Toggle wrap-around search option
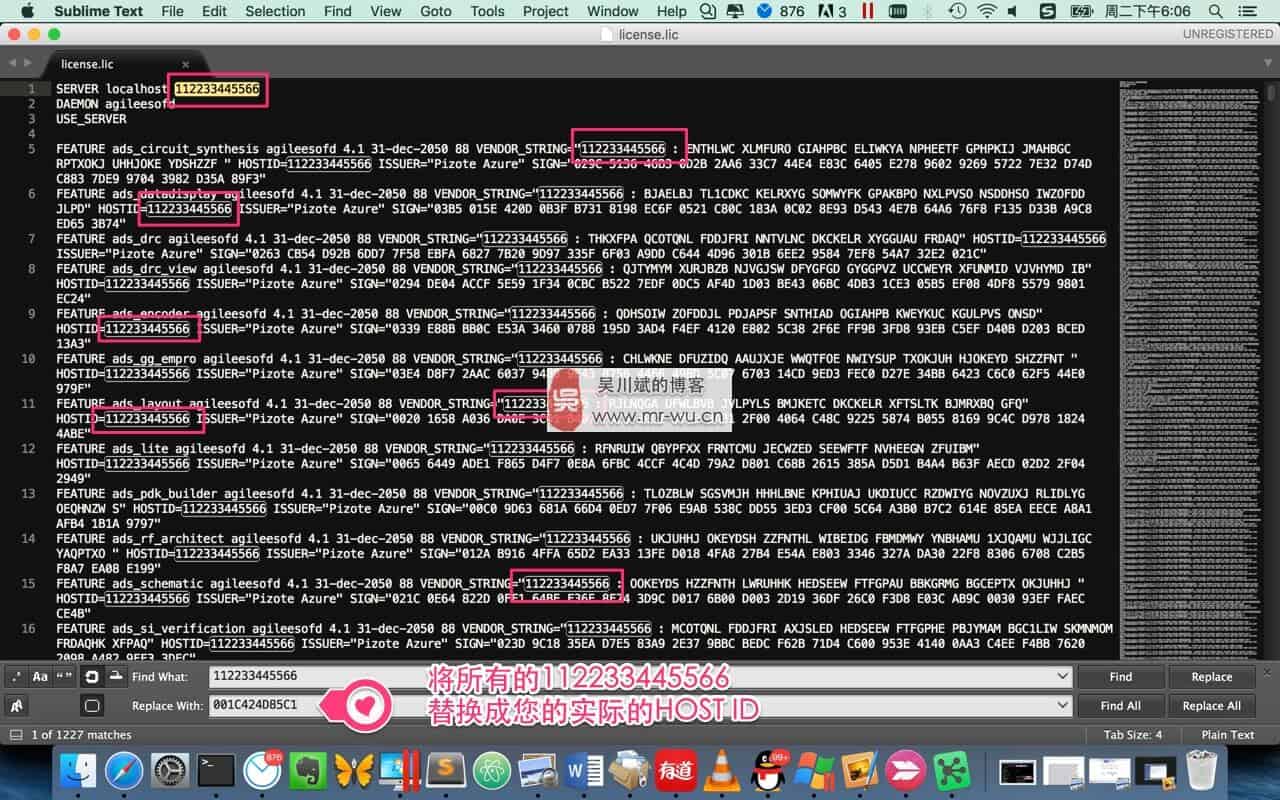This screenshot has height=800, width=1280. (92, 677)
